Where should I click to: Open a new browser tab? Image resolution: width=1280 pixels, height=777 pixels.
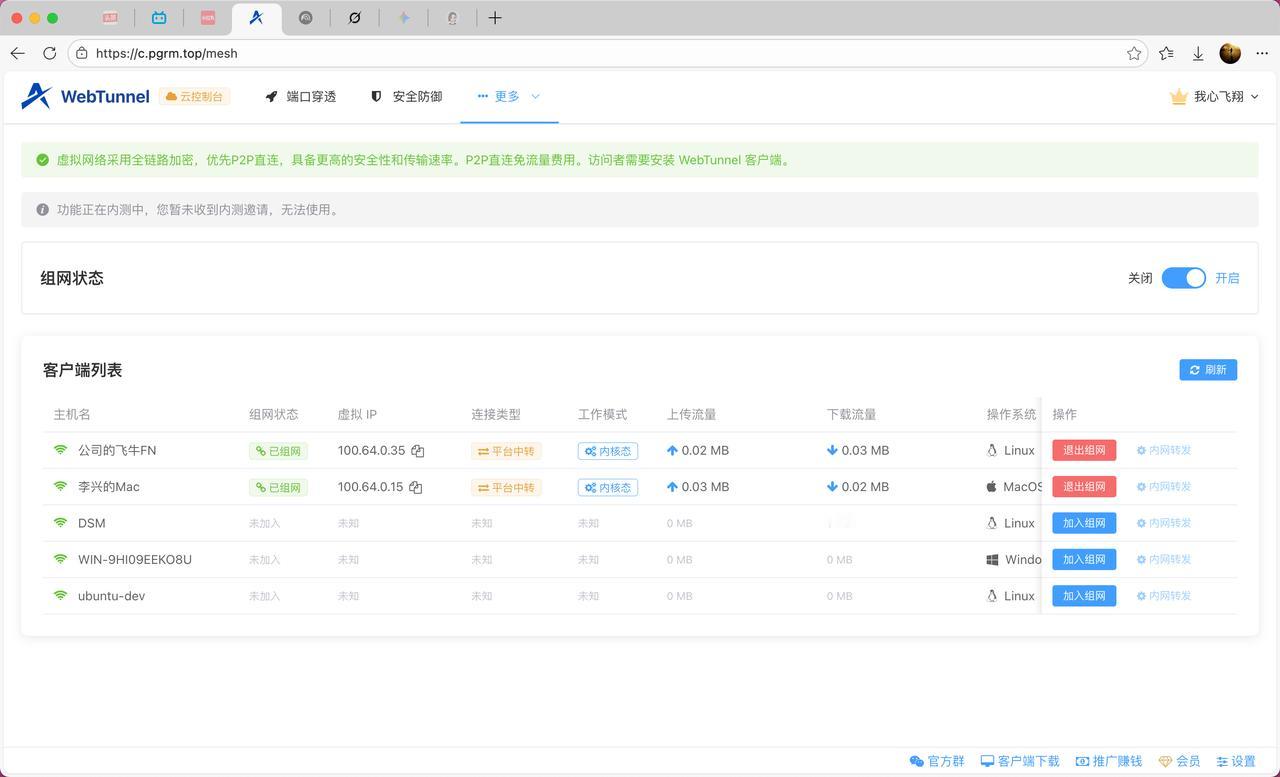pyautogui.click(x=494, y=18)
